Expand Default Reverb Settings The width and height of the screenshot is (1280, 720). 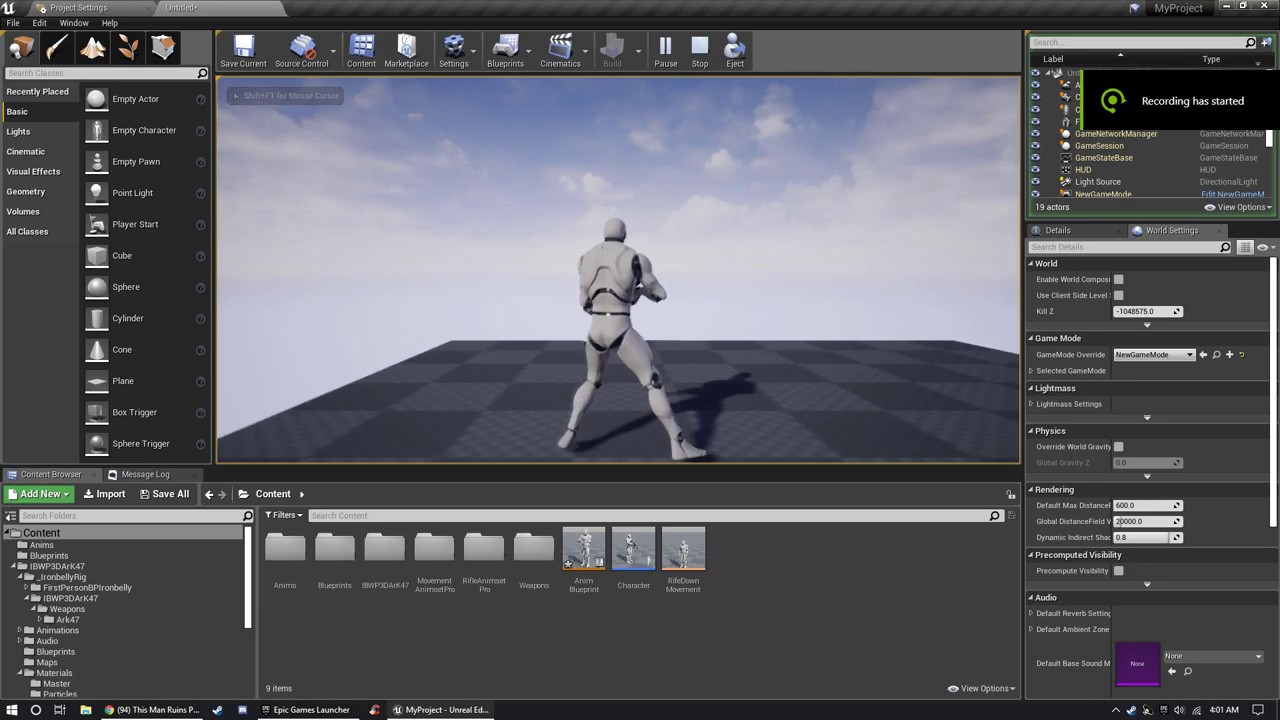pyautogui.click(x=1031, y=614)
